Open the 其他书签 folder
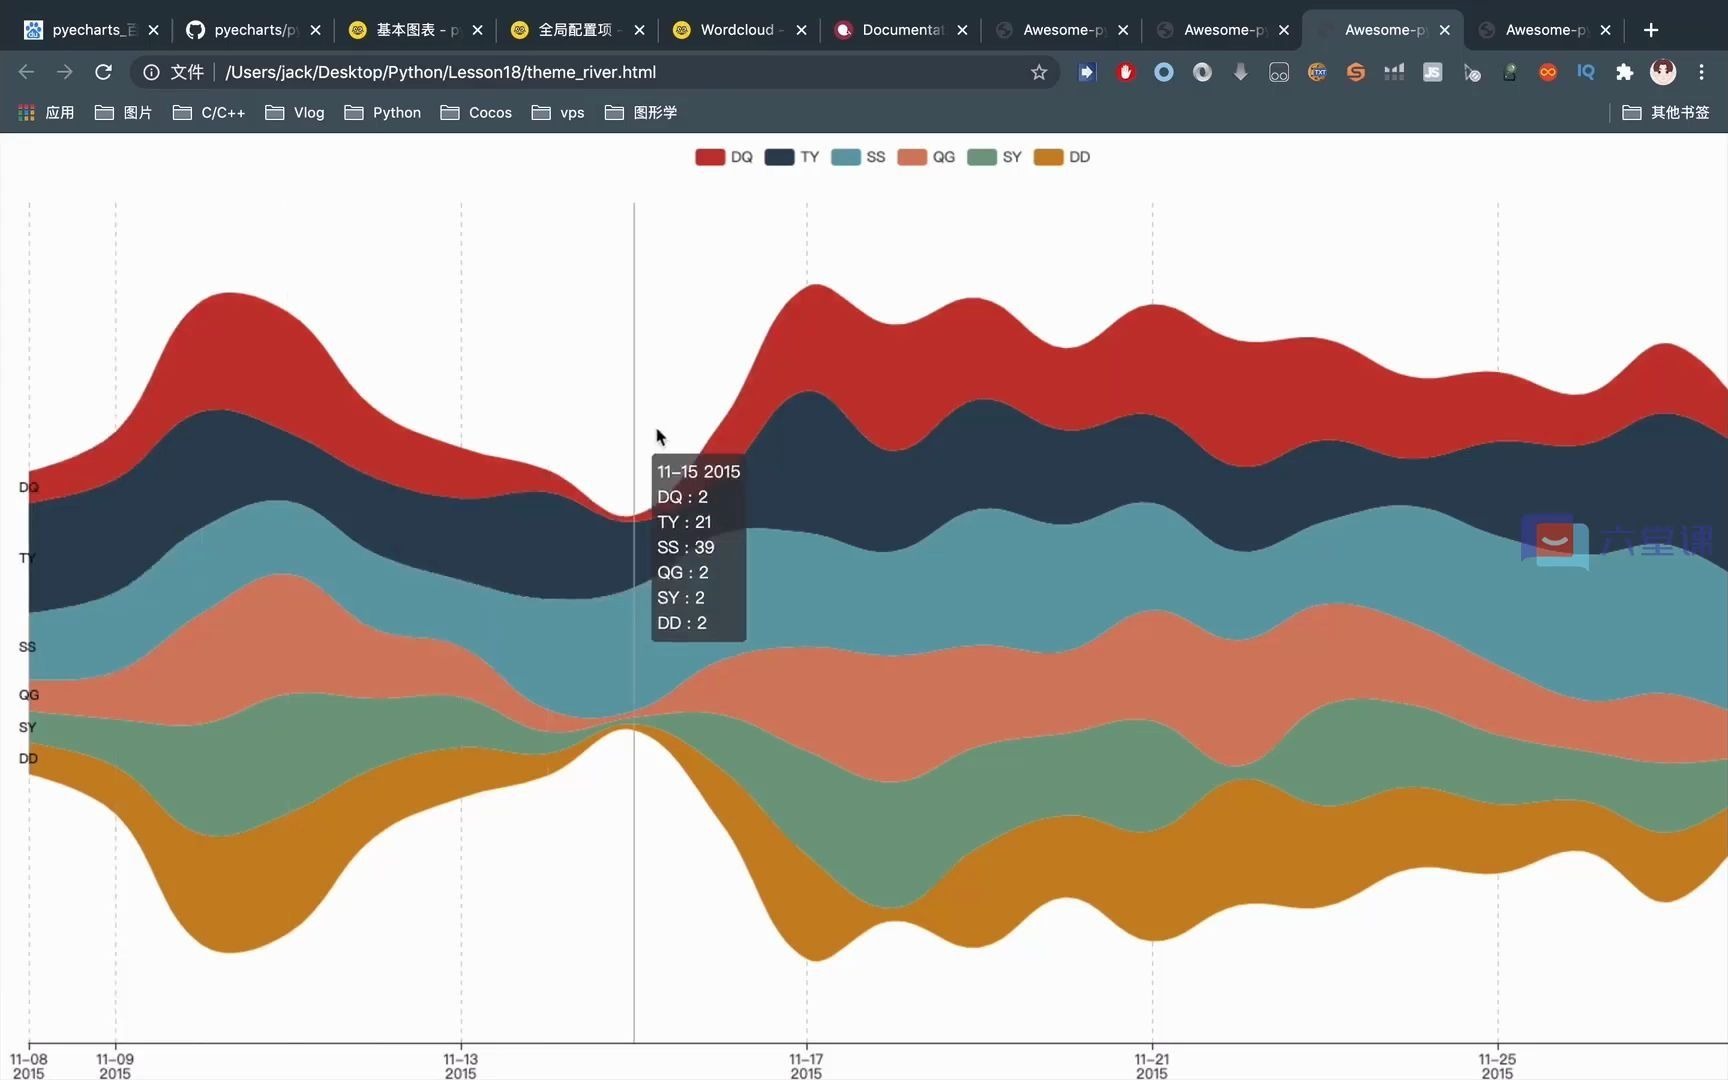This screenshot has width=1728, height=1080. tap(1666, 112)
